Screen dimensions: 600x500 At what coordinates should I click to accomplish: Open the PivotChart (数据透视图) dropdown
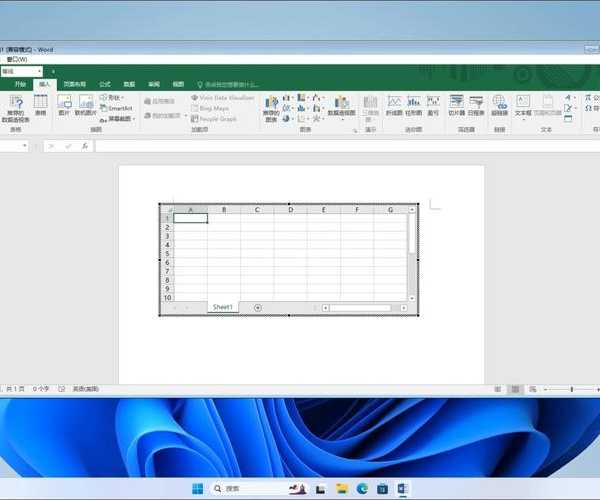click(342, 114)
